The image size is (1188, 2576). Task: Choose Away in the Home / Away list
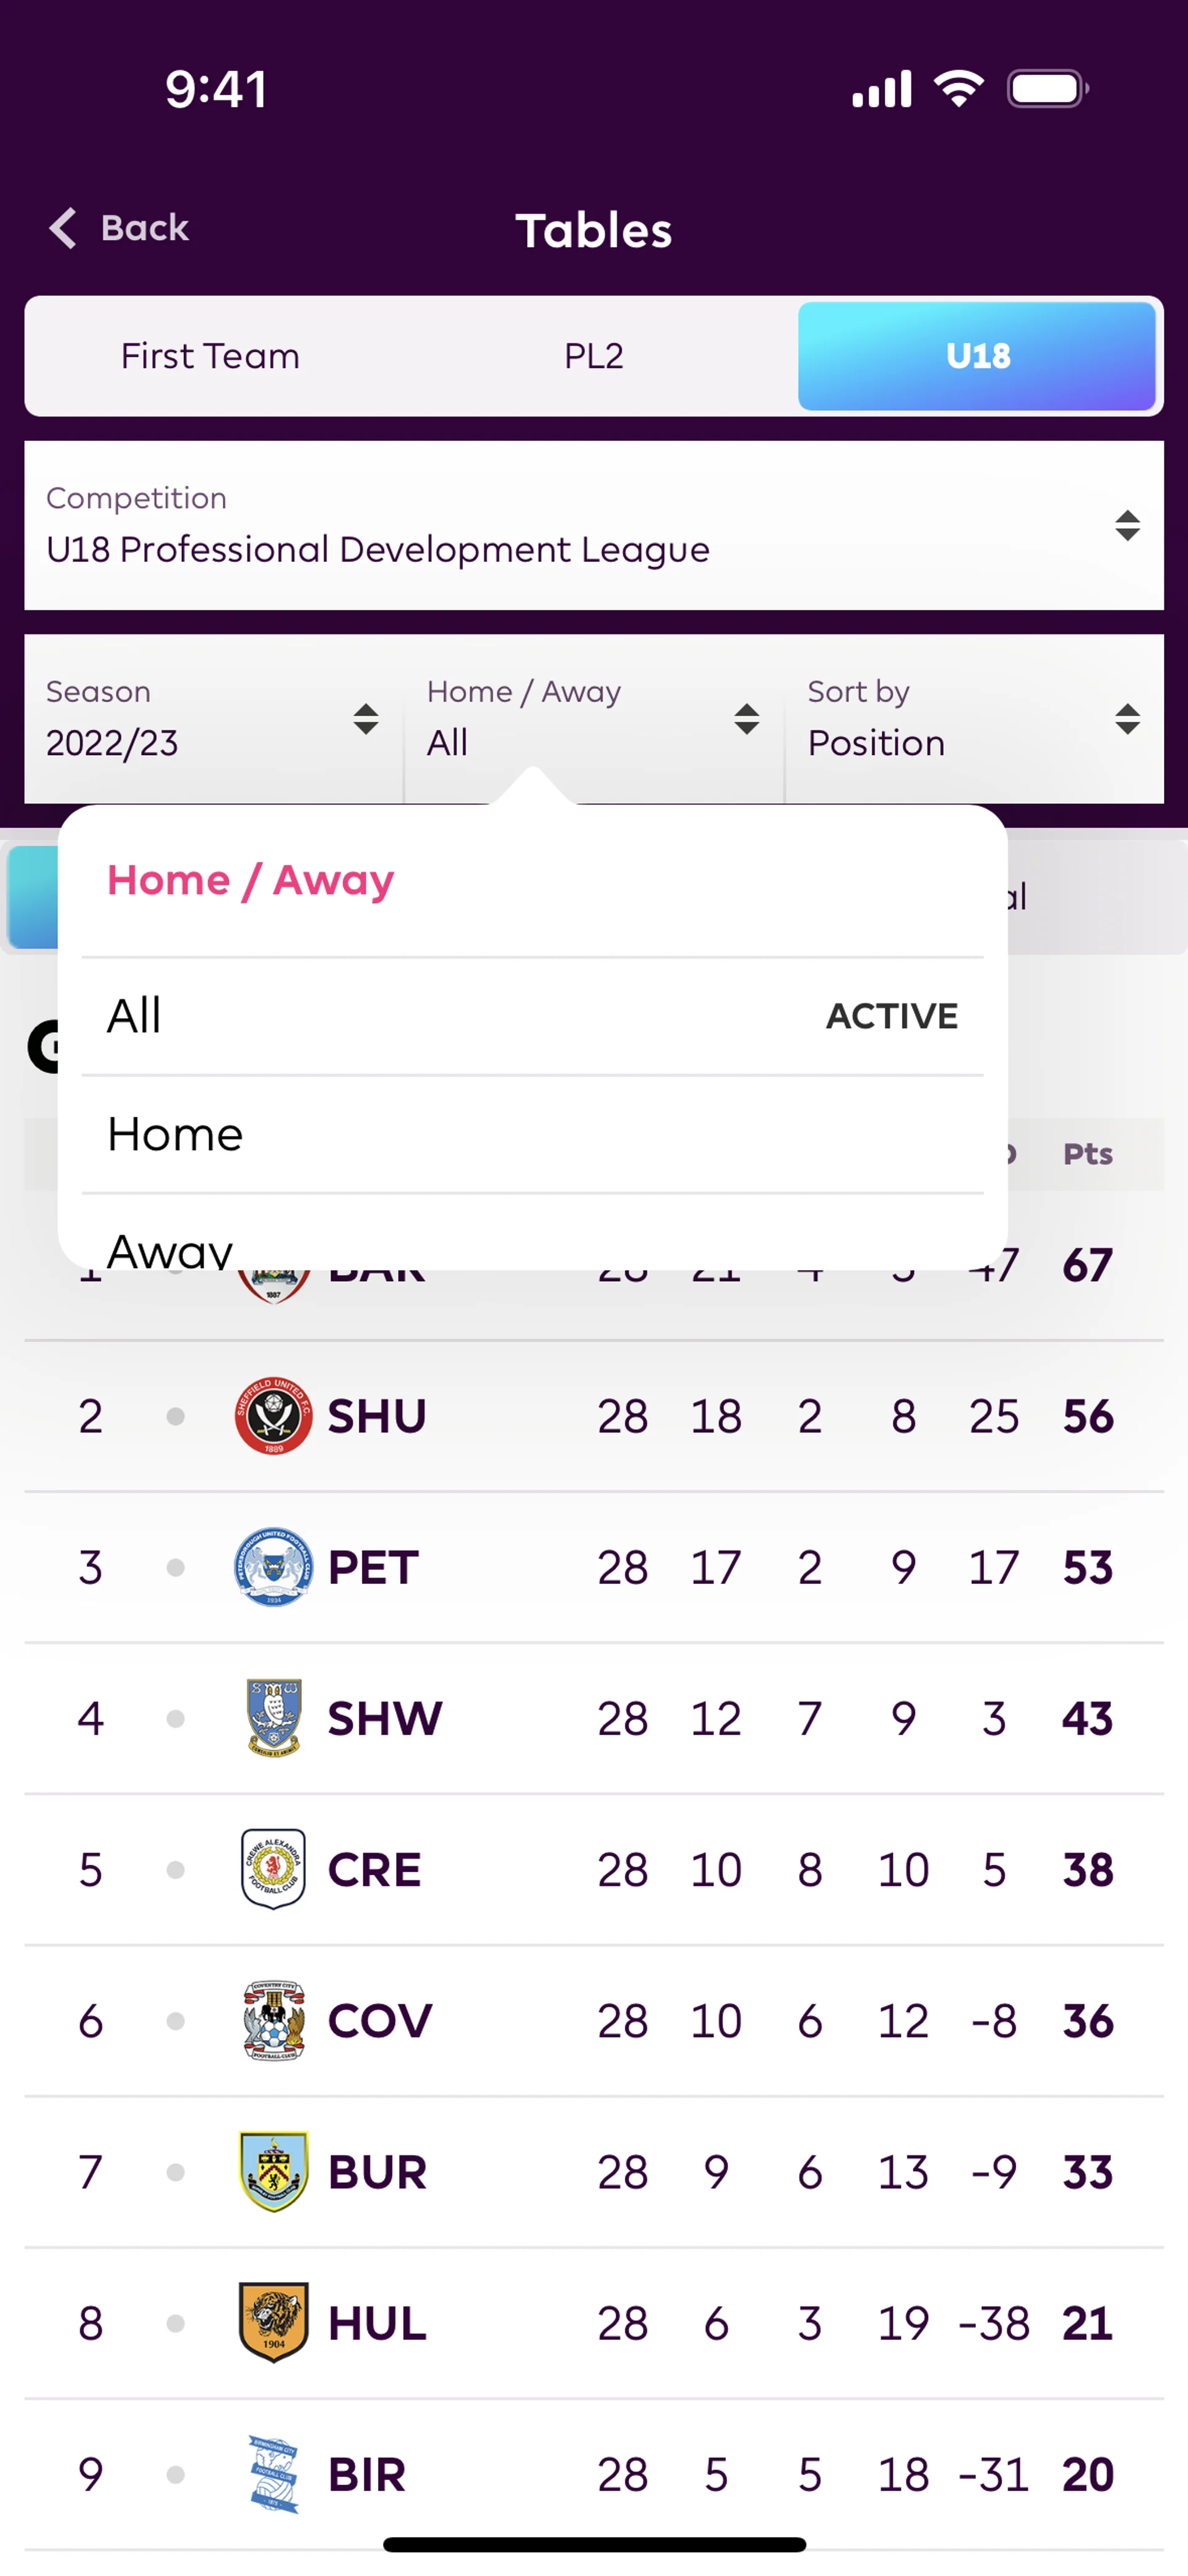click(x=532, y=1246)
